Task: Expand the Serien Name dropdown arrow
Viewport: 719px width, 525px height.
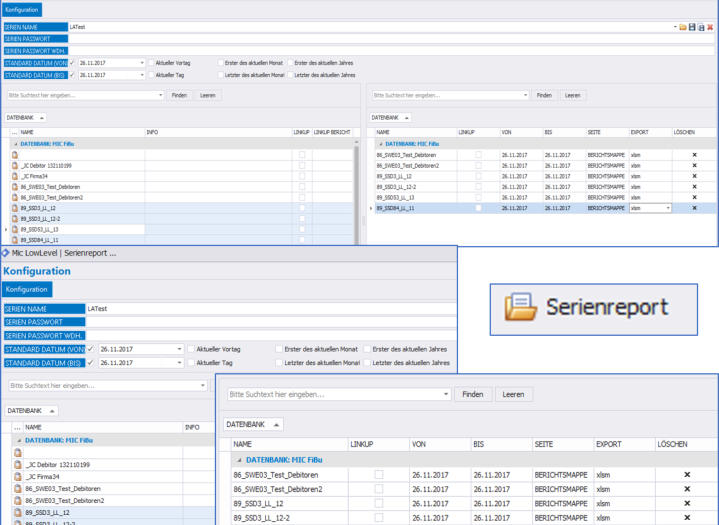Action: click(673, 27)
